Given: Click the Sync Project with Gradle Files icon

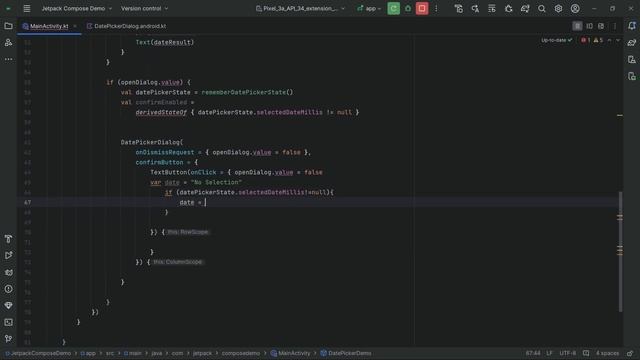Looking at the screenshot, I should click(525, 8).
